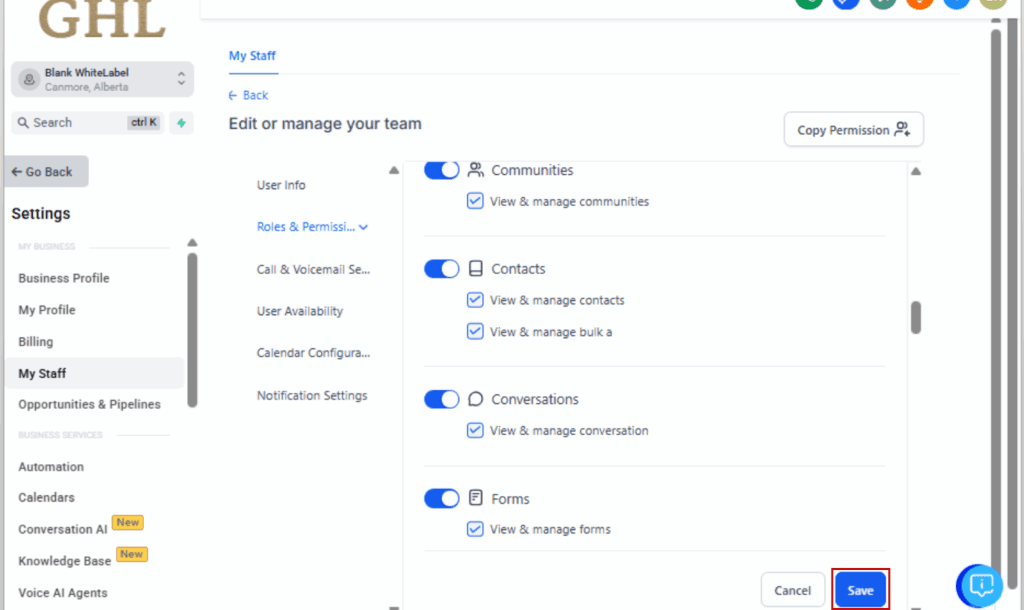Click the Back link above the heading
The width and height of the screenshot is (1024, 610).
[x=248, y=95]
